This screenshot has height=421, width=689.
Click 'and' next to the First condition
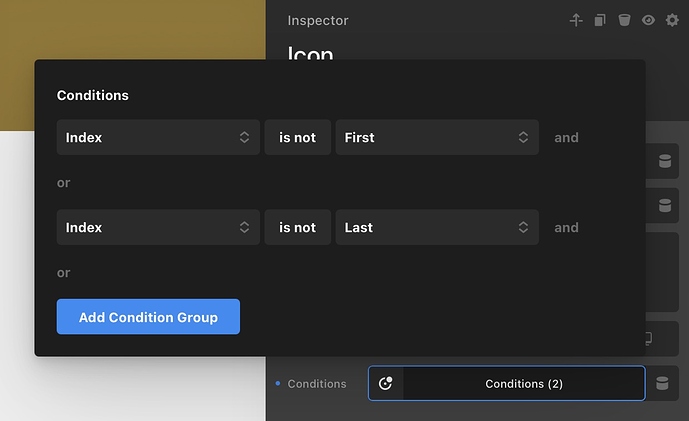566,138
